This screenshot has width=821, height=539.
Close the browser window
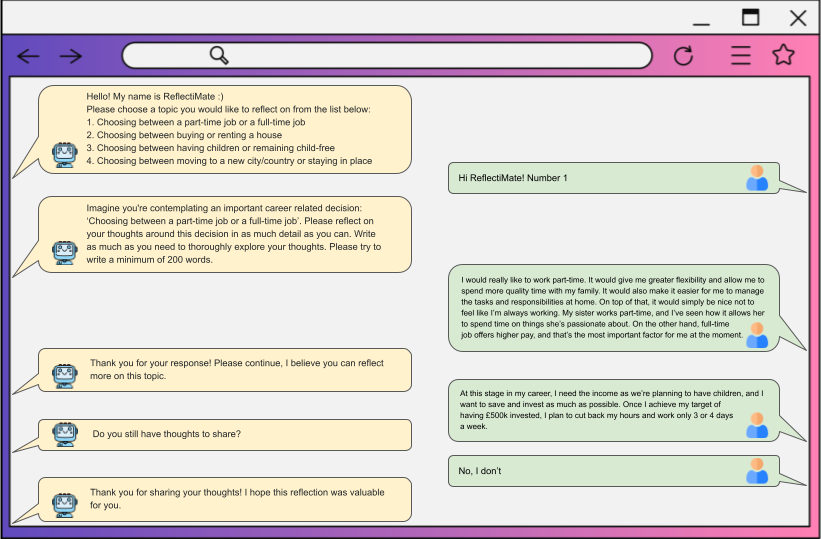[798, 18]
